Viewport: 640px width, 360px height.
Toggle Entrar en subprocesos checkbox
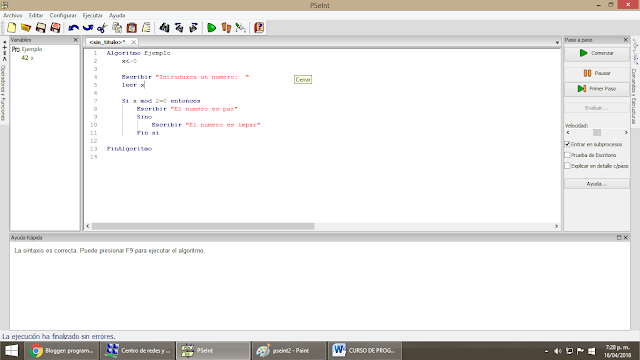[567, 144]
